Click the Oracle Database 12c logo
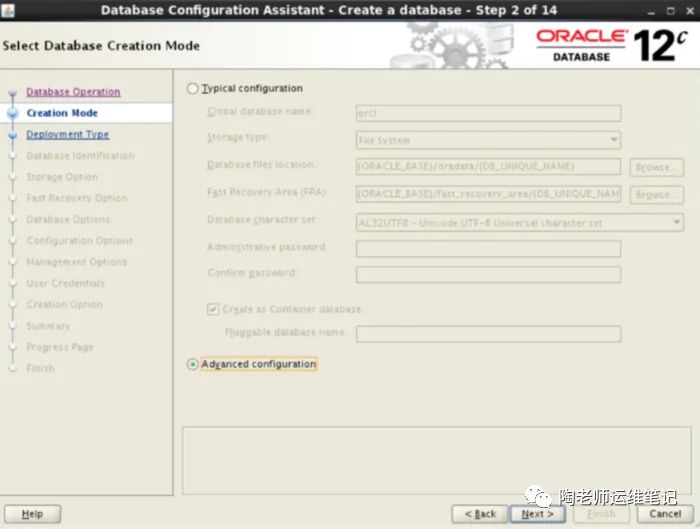 coord(612,46)
